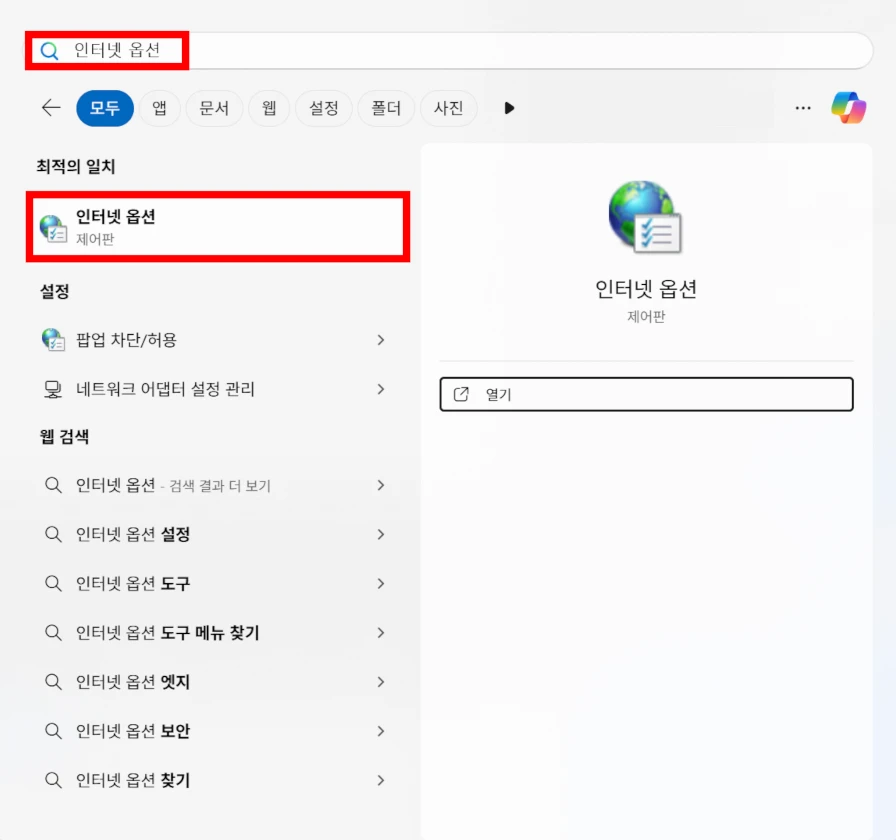Click the search magnifier icon in search box
Image resolution: width=896 pixels, height=840 pixels.
pyautogui.click(x=50, y=51)
